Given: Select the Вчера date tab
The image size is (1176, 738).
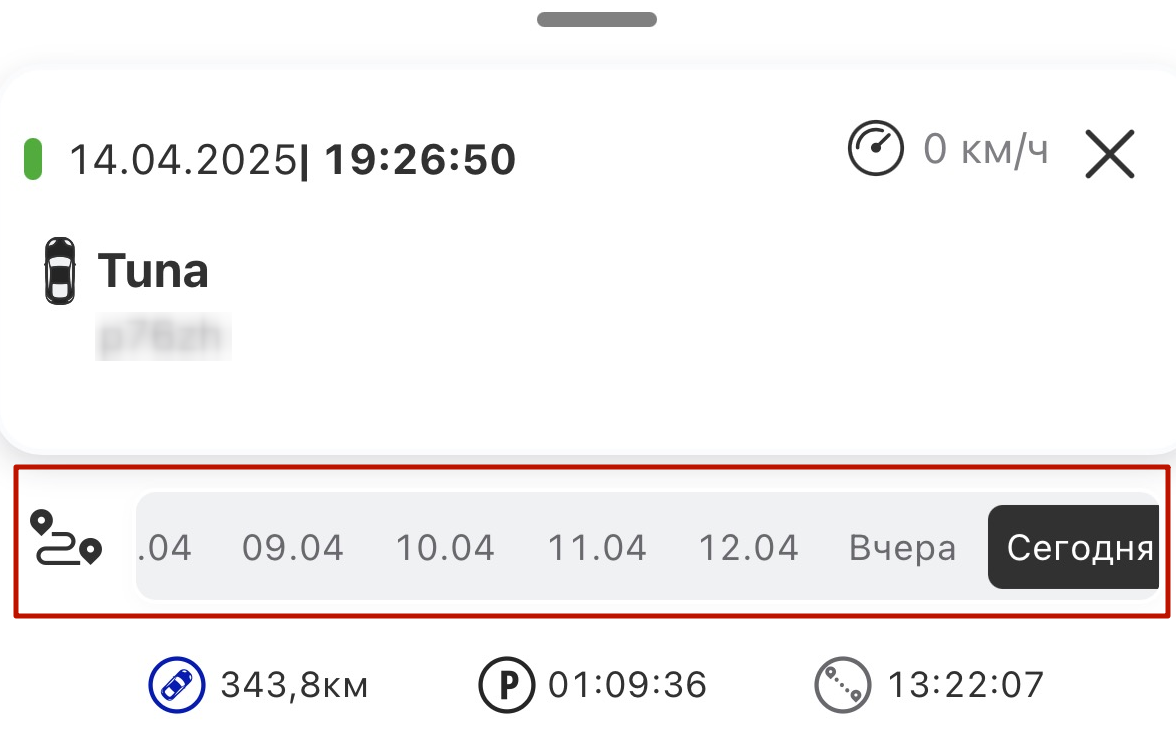Looking at the screenshot, I should point(902,548).
